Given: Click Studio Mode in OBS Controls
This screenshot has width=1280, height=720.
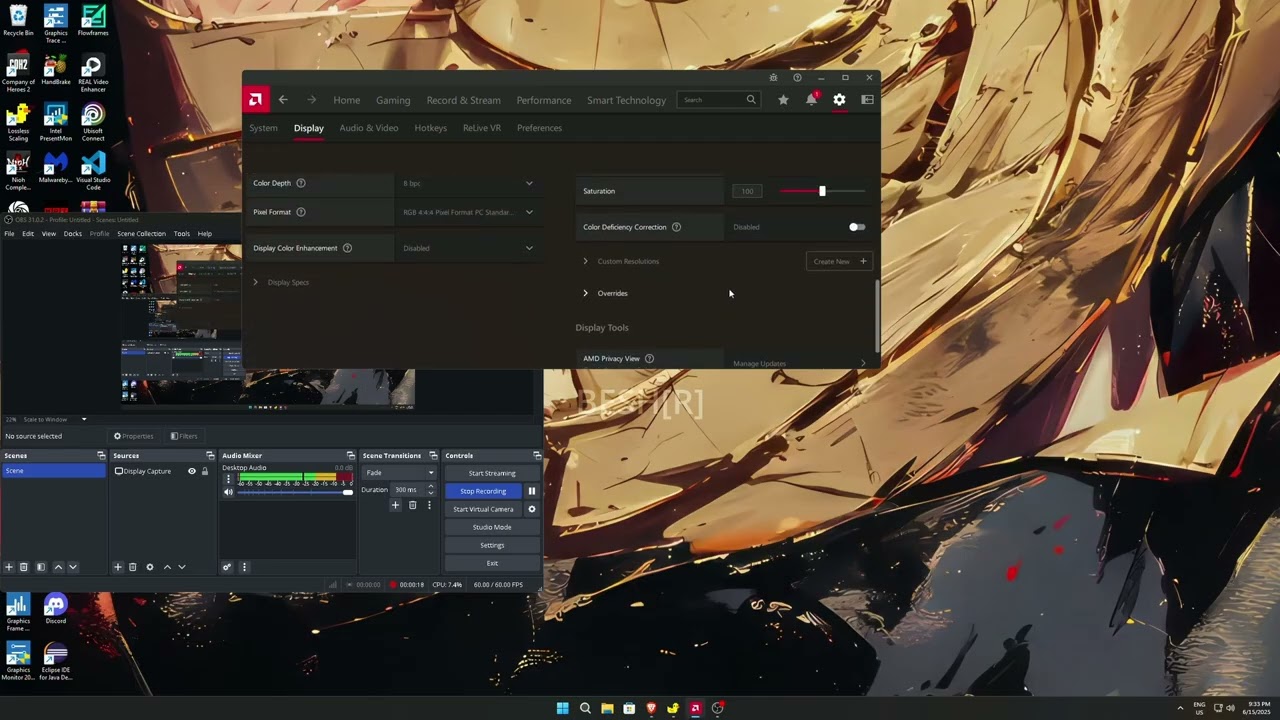Looking at the screenshot, I should [x=492, y=527].
